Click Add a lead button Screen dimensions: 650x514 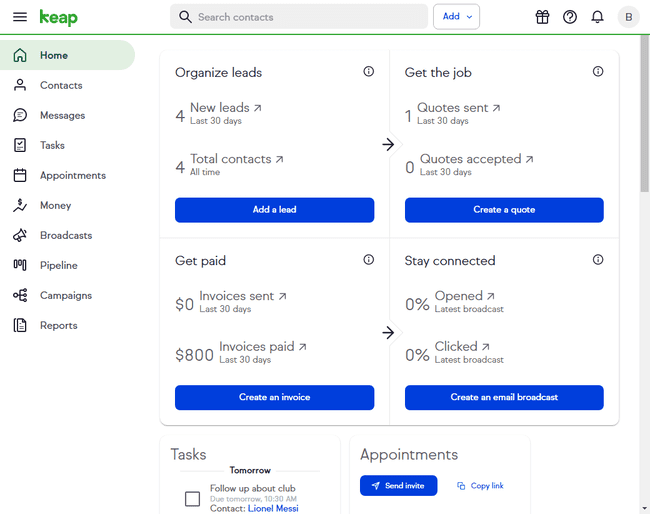click(x=274, y=210)
